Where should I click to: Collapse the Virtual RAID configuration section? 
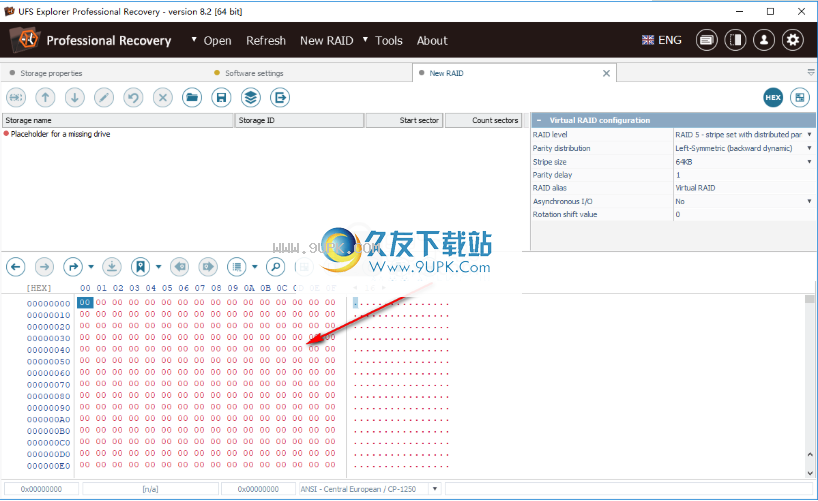[x=539, y=121]
